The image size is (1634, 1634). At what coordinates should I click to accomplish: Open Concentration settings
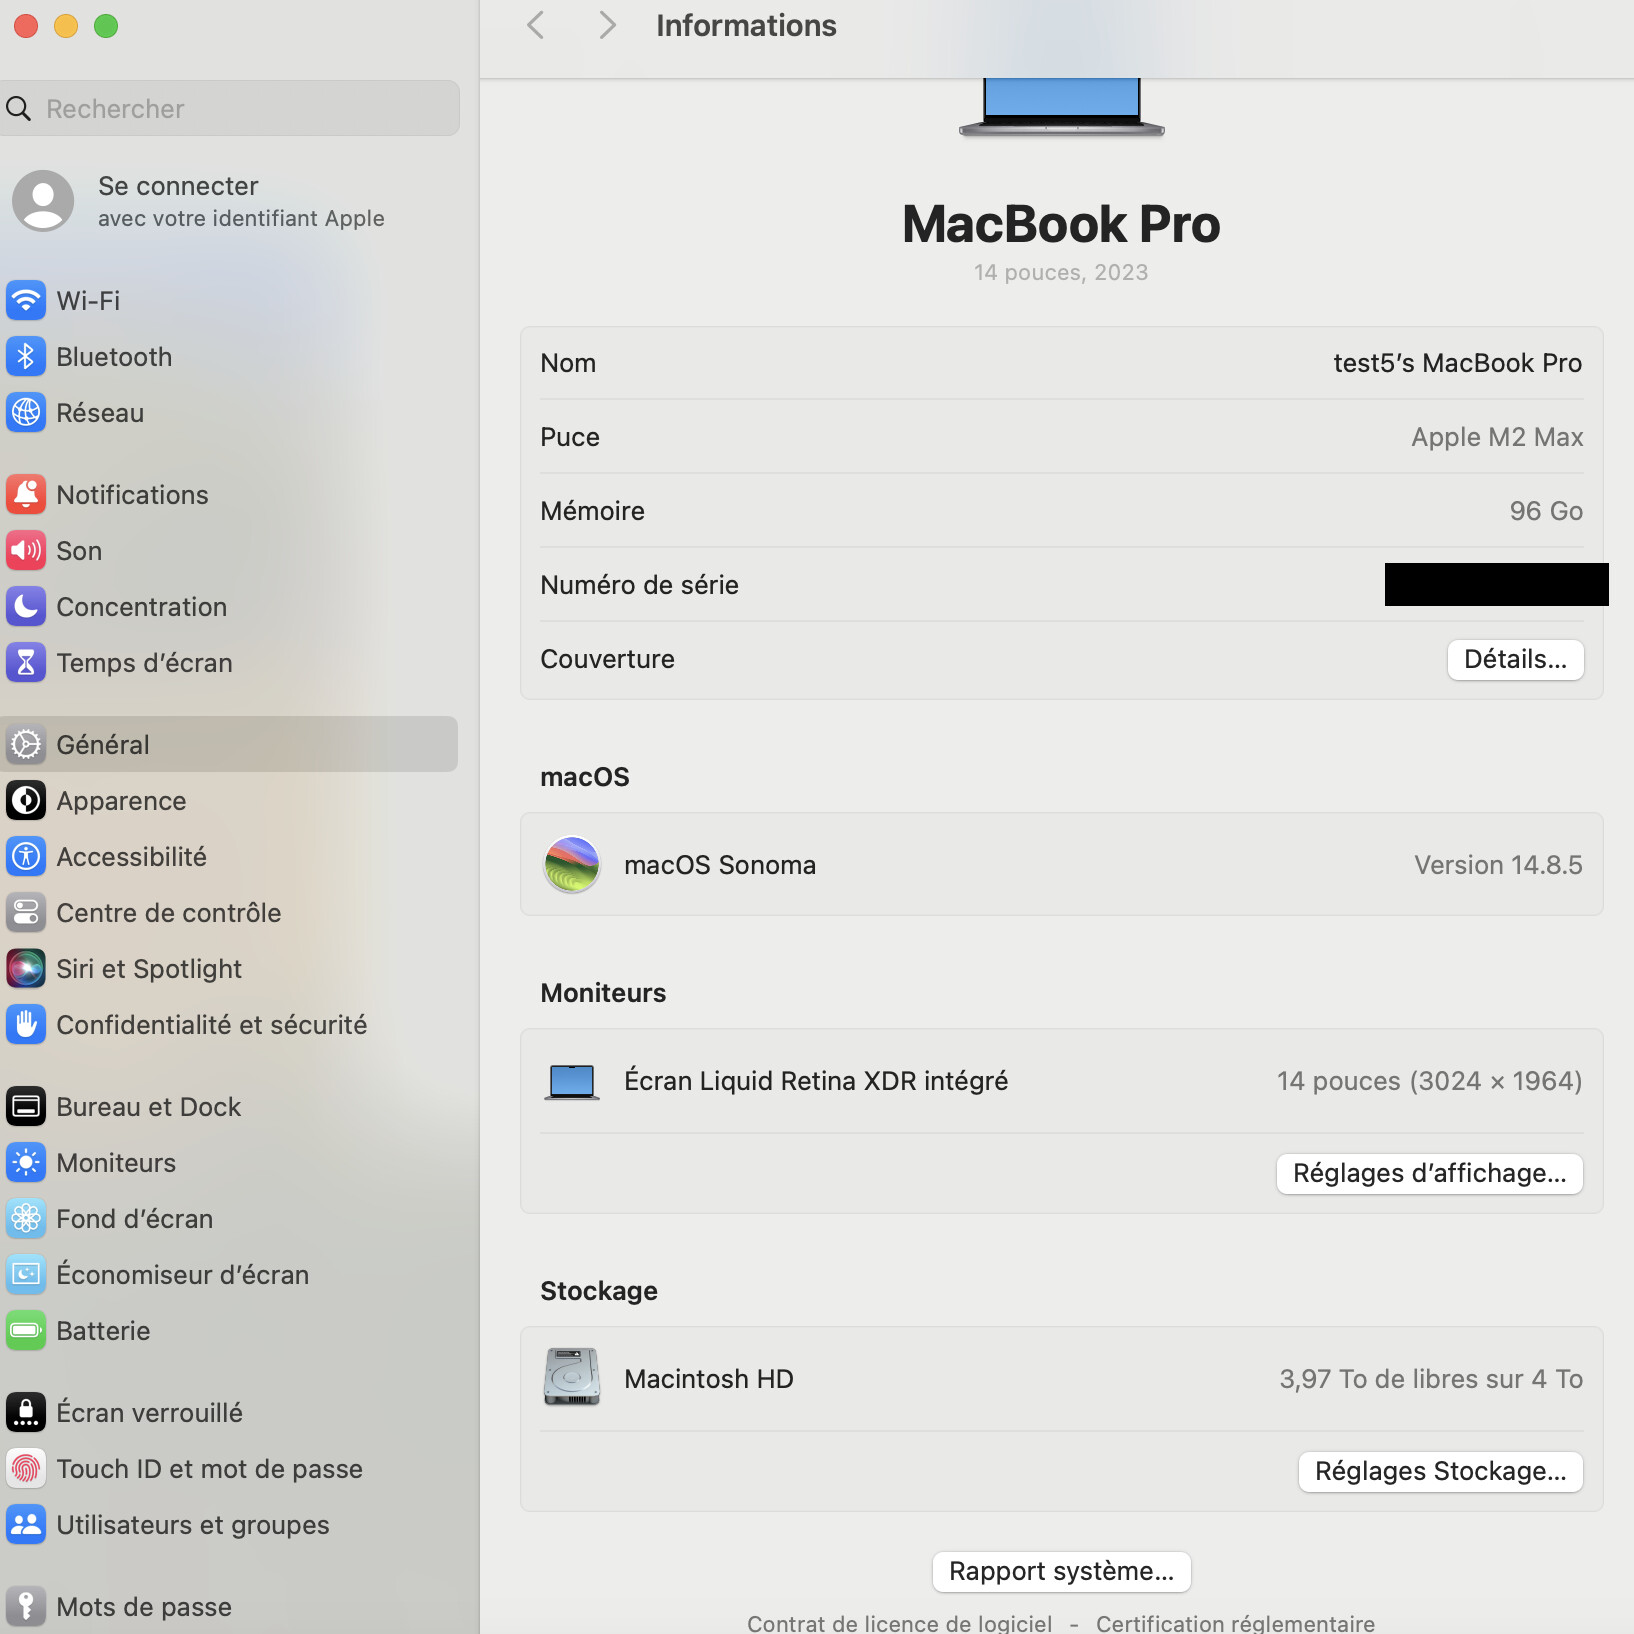141,606
